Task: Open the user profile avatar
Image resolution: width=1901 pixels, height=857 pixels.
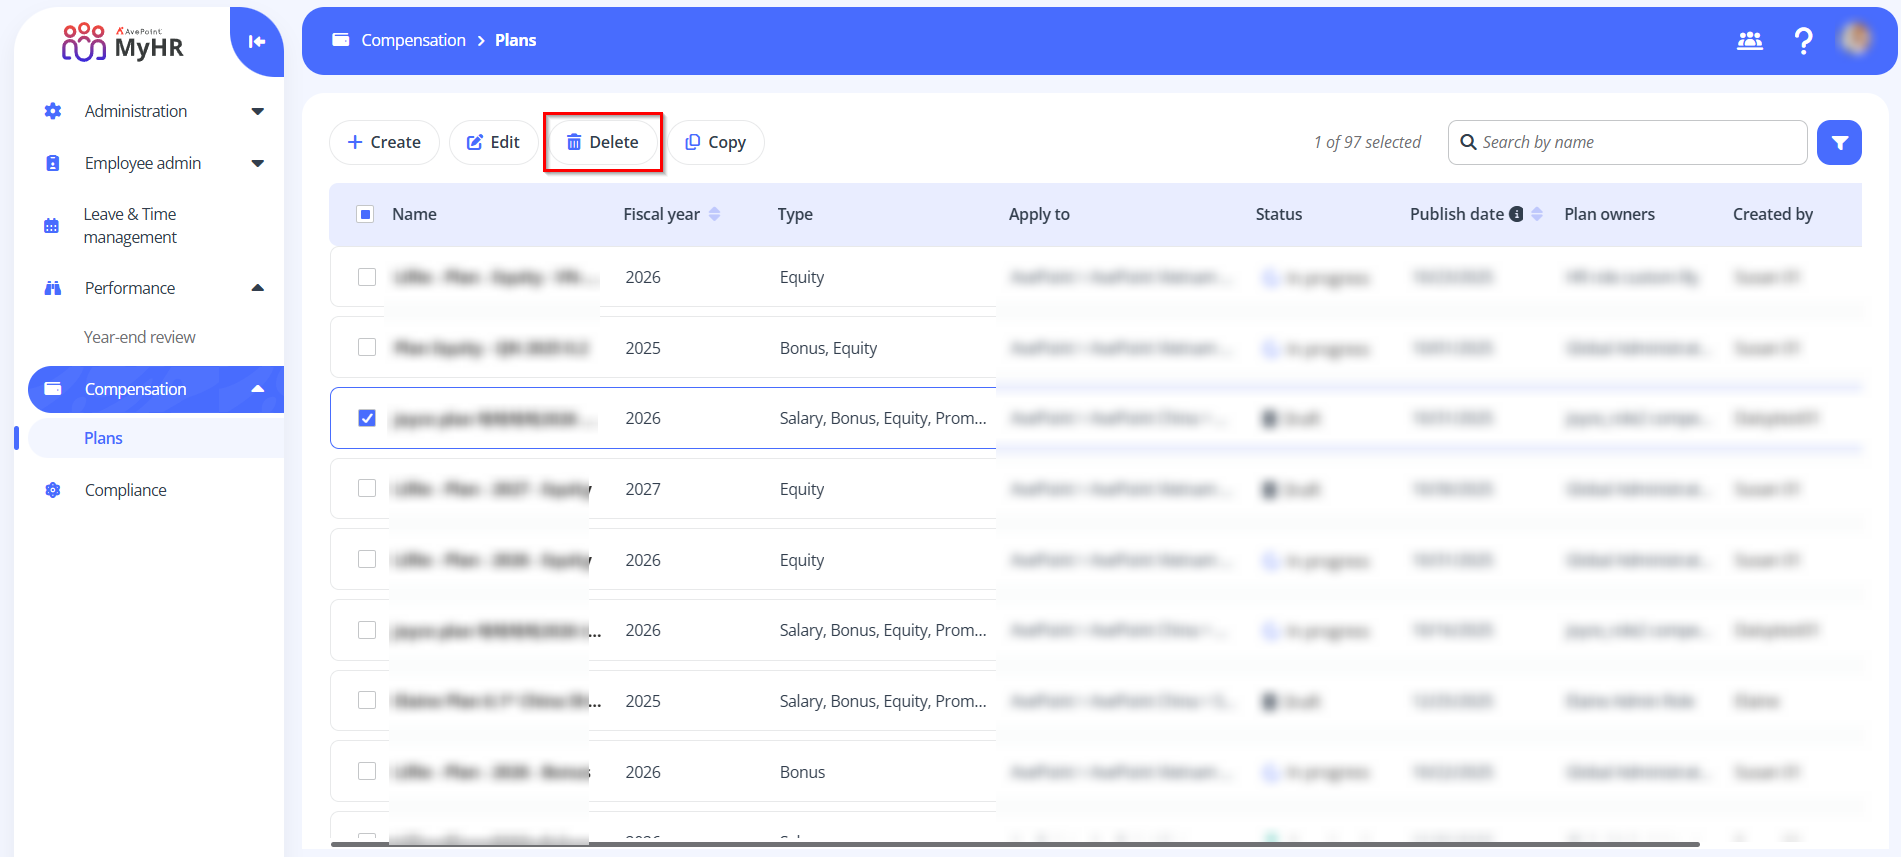Action: pyautogui.click(x=1856, y=40)
